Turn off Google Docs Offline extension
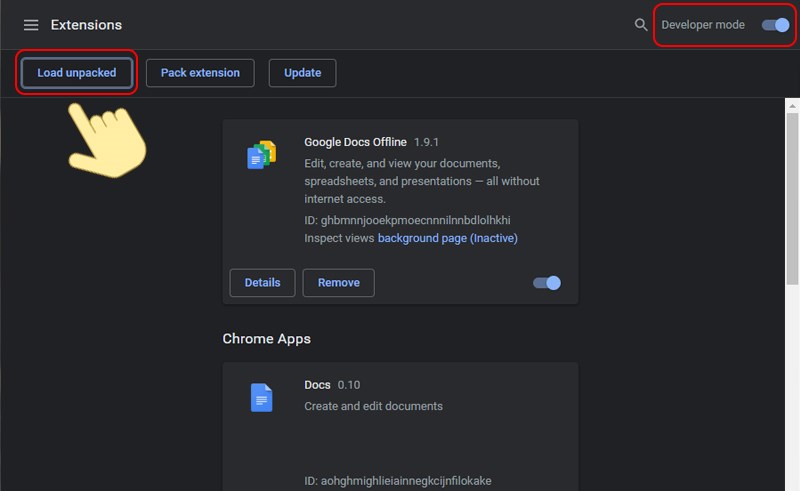Image resolution: width=800 pixels, height=491 pixels. 547,283
